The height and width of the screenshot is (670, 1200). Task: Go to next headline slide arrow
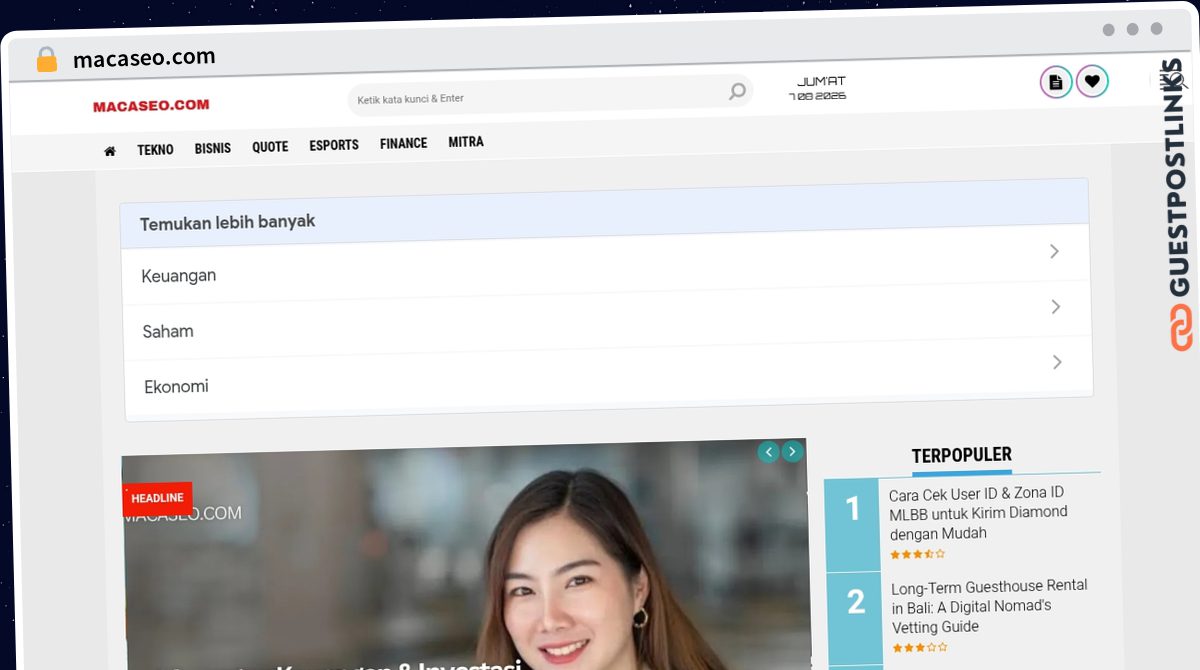click(x=792, y=452)
